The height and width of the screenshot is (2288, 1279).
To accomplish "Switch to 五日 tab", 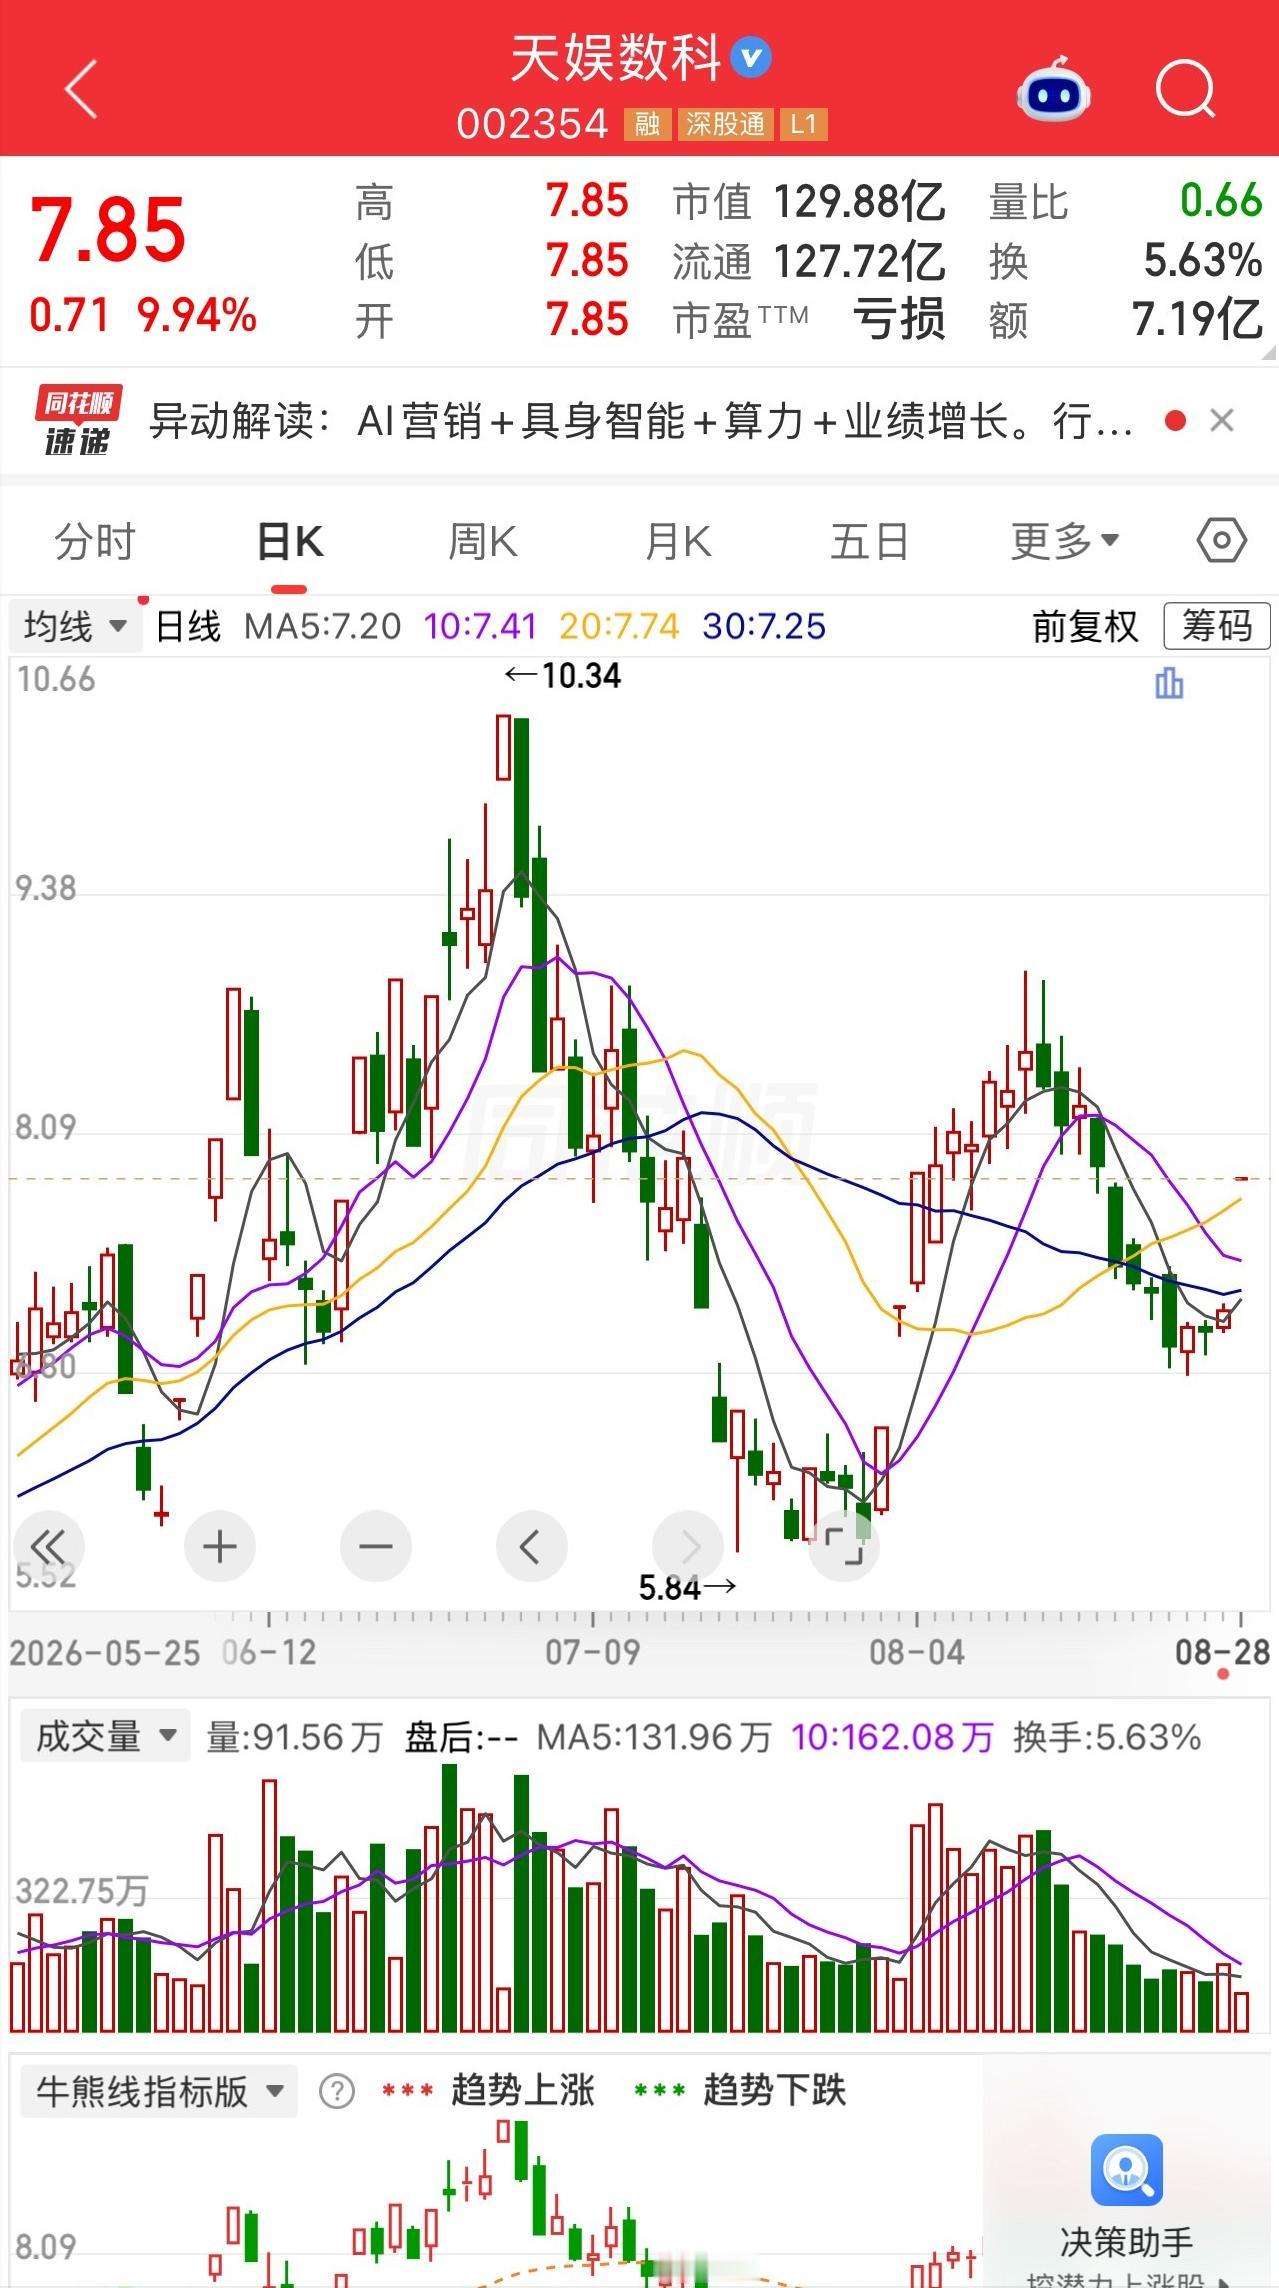I will pyautogui.click(x=870, y=542).
